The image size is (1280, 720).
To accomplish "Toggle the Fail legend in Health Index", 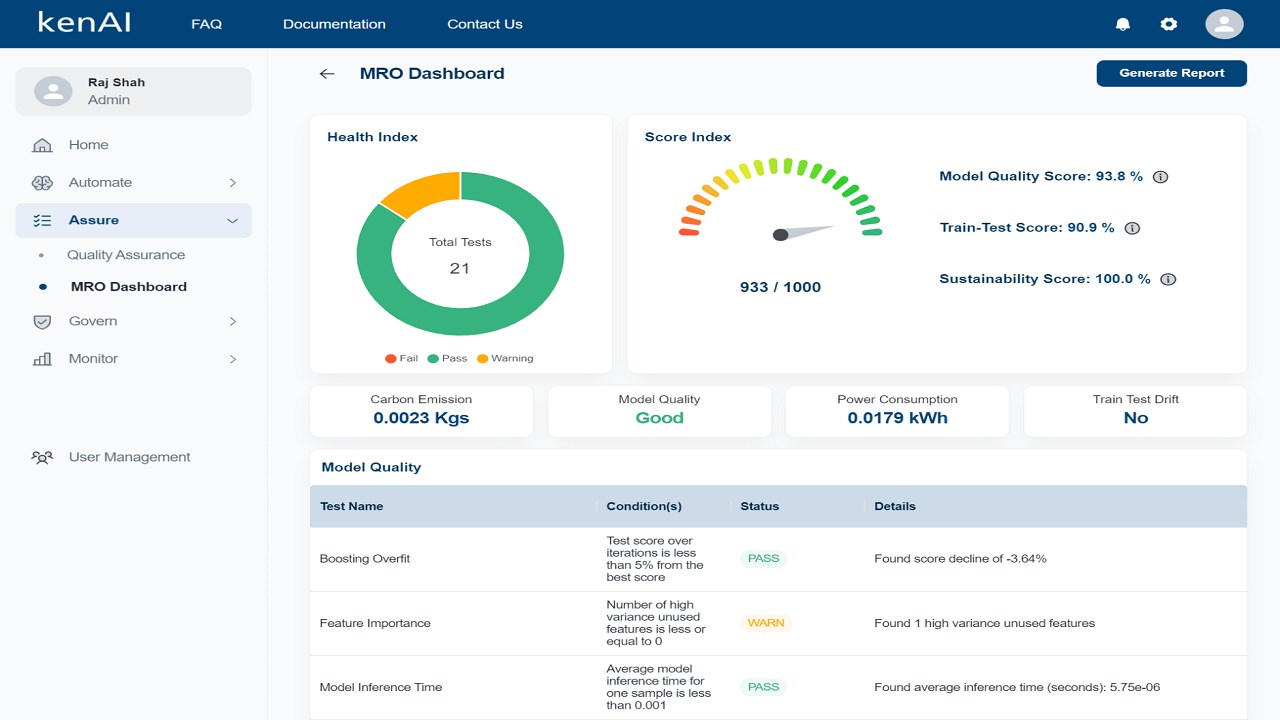I will click(x=402, y=358).
